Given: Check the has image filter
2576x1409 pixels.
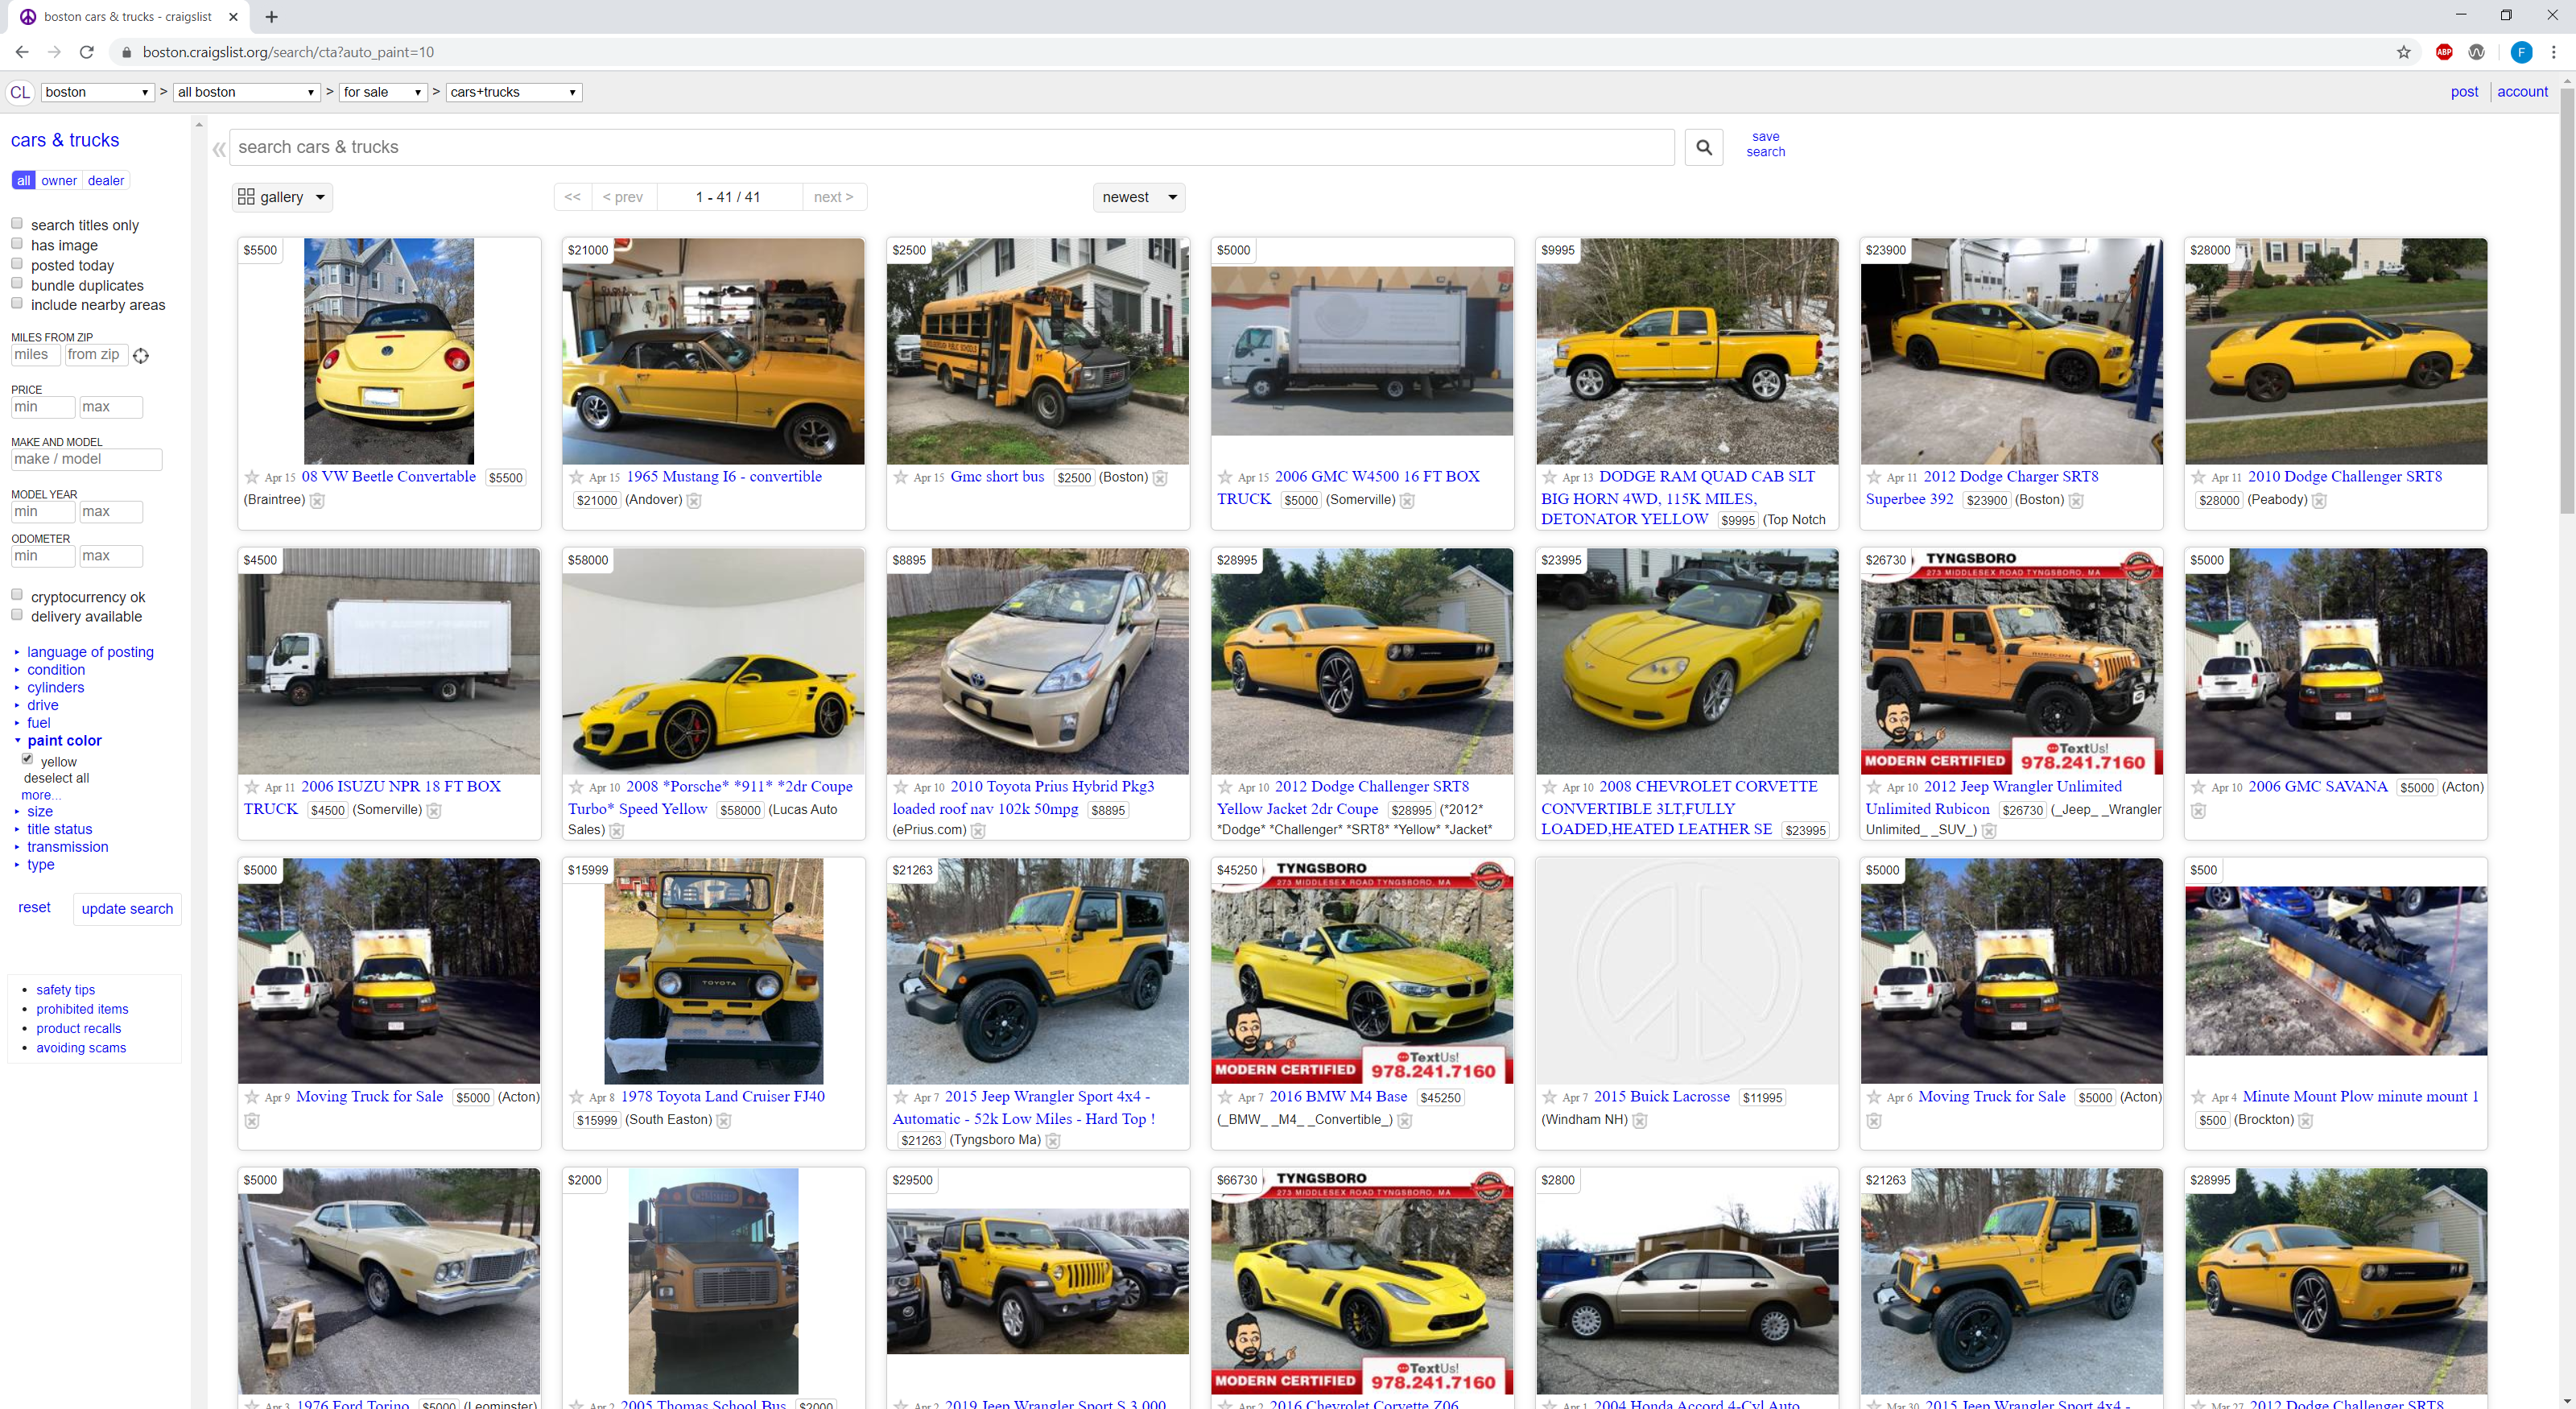Looking at the screenshot, I should pos(17,243).
